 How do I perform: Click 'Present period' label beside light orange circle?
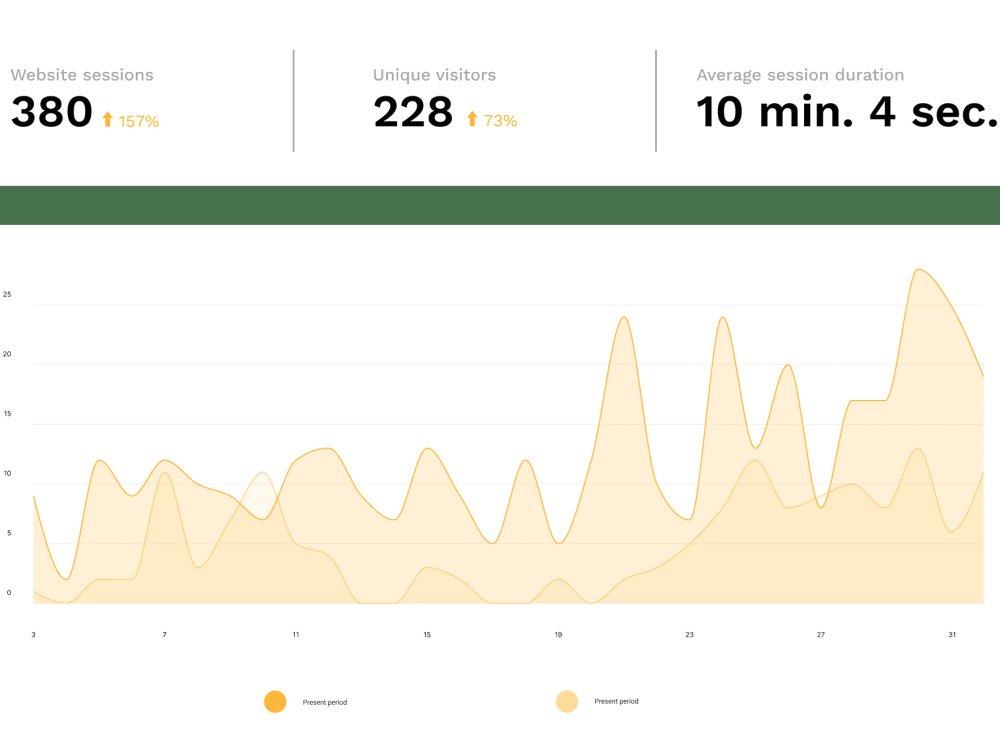coord(616,701)
